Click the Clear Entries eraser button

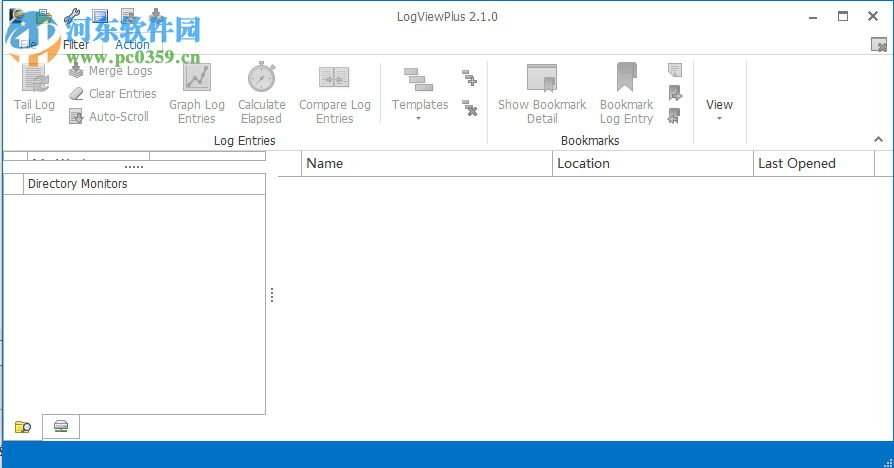tap(112, 93)
